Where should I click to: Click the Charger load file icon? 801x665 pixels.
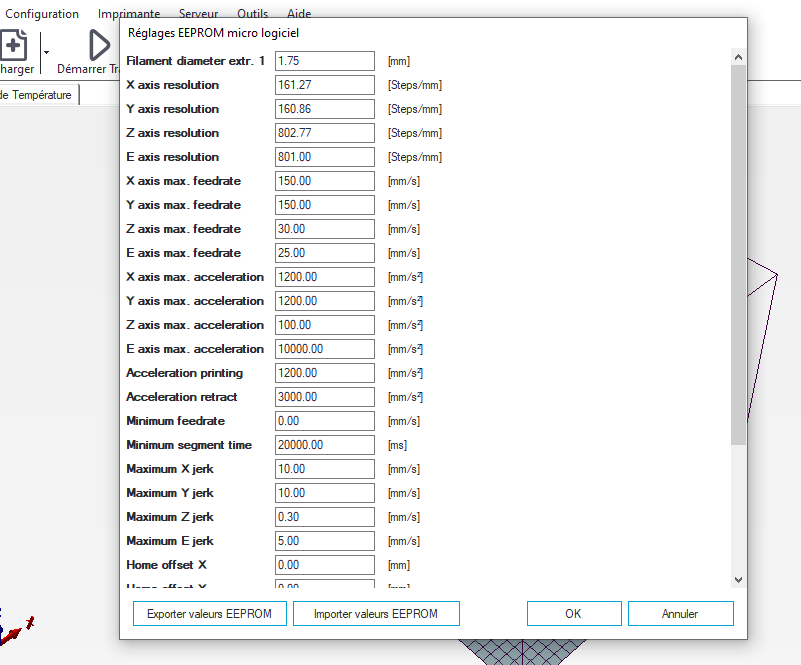tap(13, 45)
